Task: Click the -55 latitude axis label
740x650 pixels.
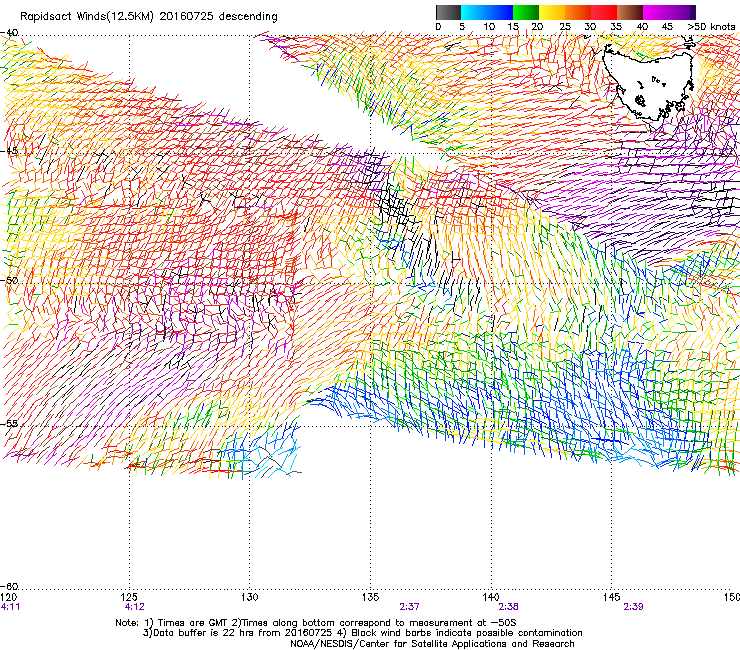Action: (x=9, y=423)
